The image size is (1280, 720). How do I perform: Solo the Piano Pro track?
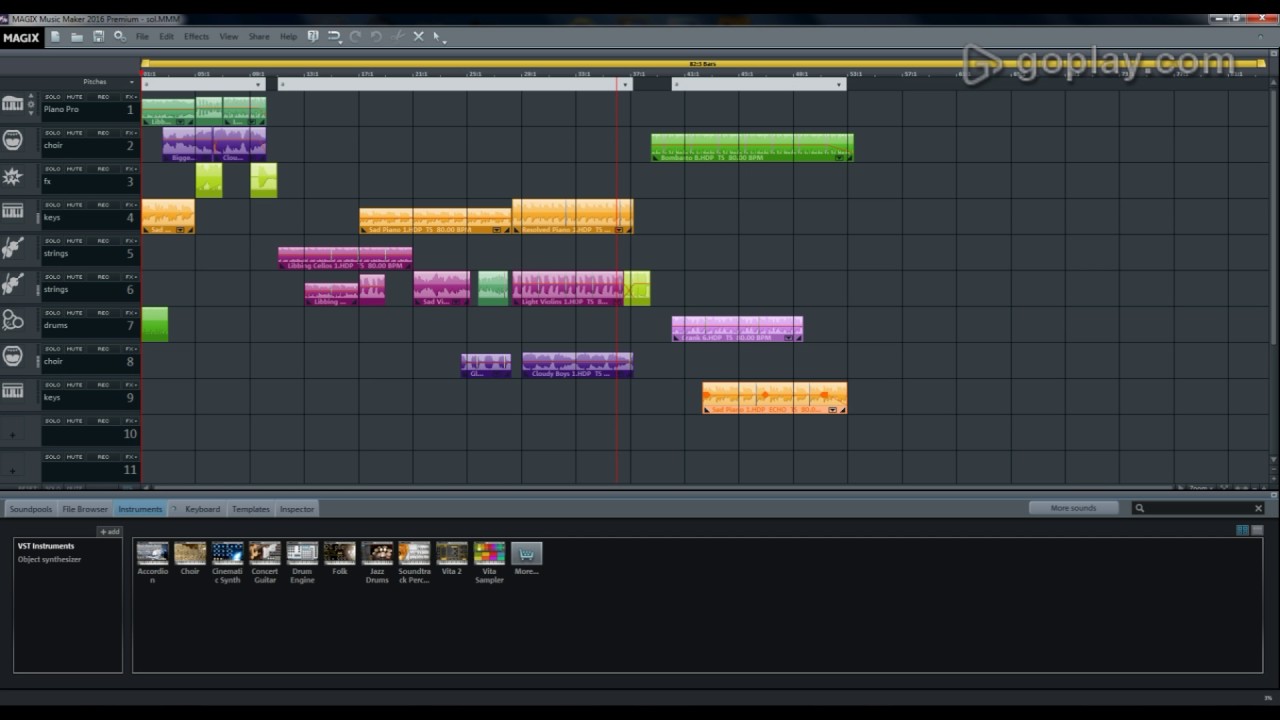click(x=53, y=97)
